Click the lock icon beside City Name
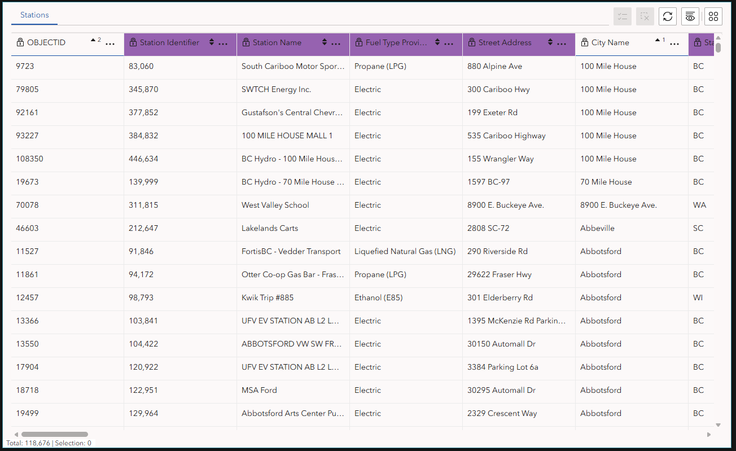 584,43
